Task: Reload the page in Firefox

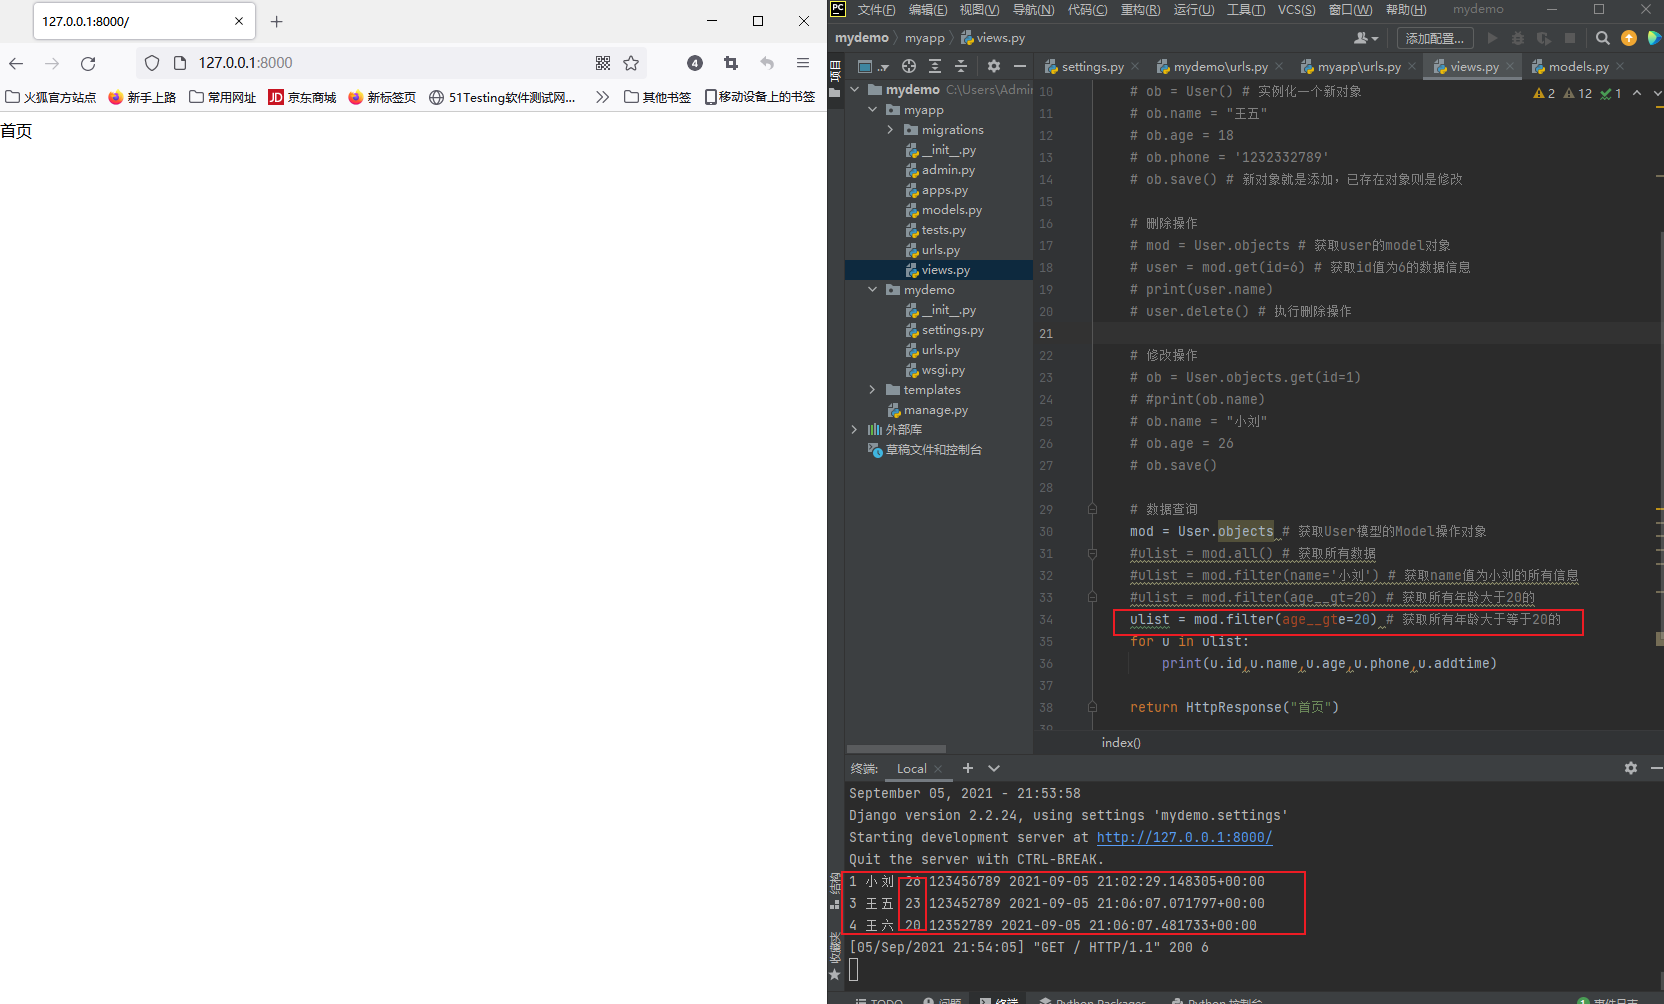Action: 88,63
